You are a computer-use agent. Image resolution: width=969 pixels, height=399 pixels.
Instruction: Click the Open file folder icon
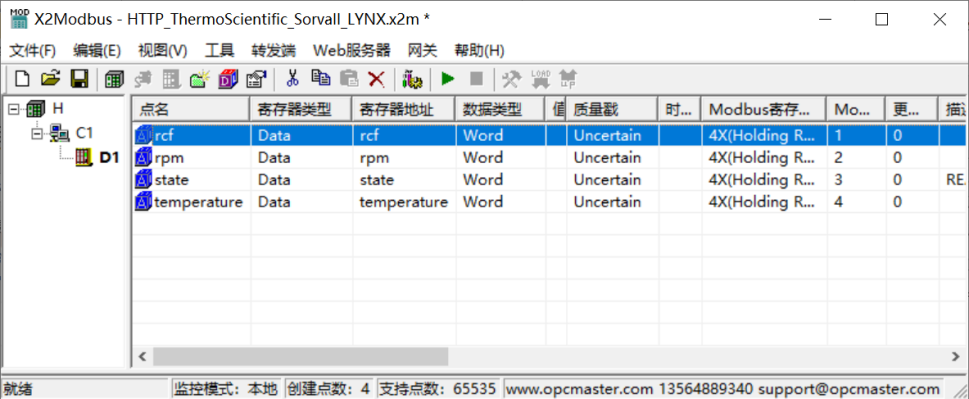pos(51,78)
